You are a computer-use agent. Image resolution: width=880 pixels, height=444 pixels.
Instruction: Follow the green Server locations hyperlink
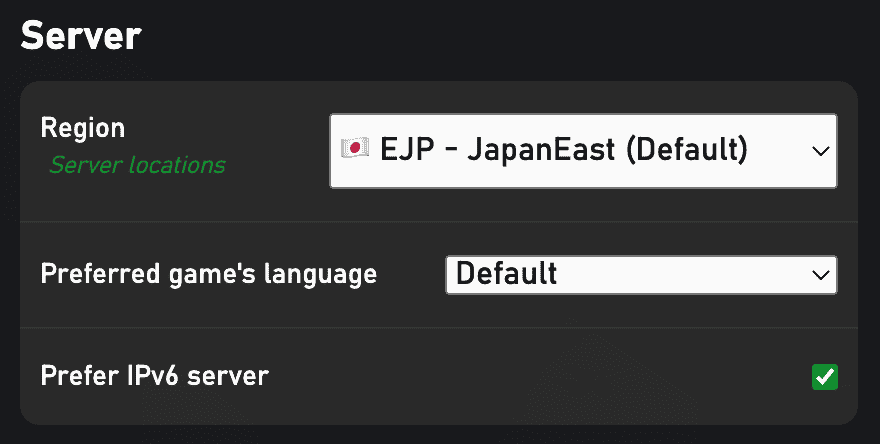(138, 165)
